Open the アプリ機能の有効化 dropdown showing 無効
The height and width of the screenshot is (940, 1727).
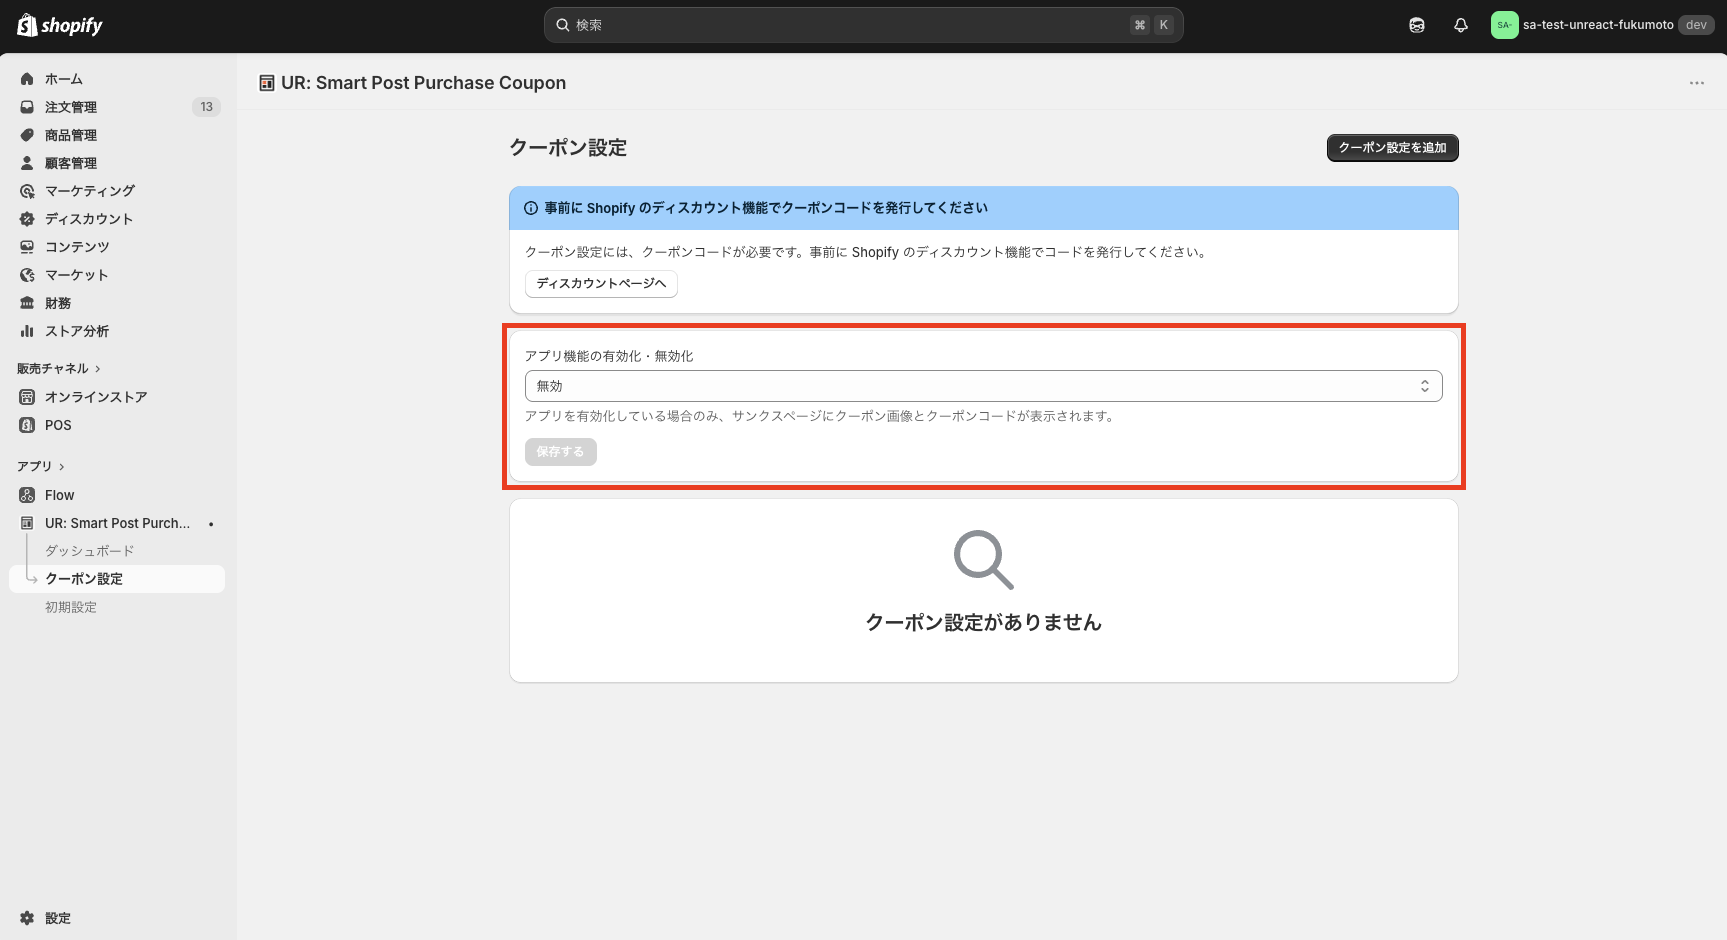tap(983, 386)
